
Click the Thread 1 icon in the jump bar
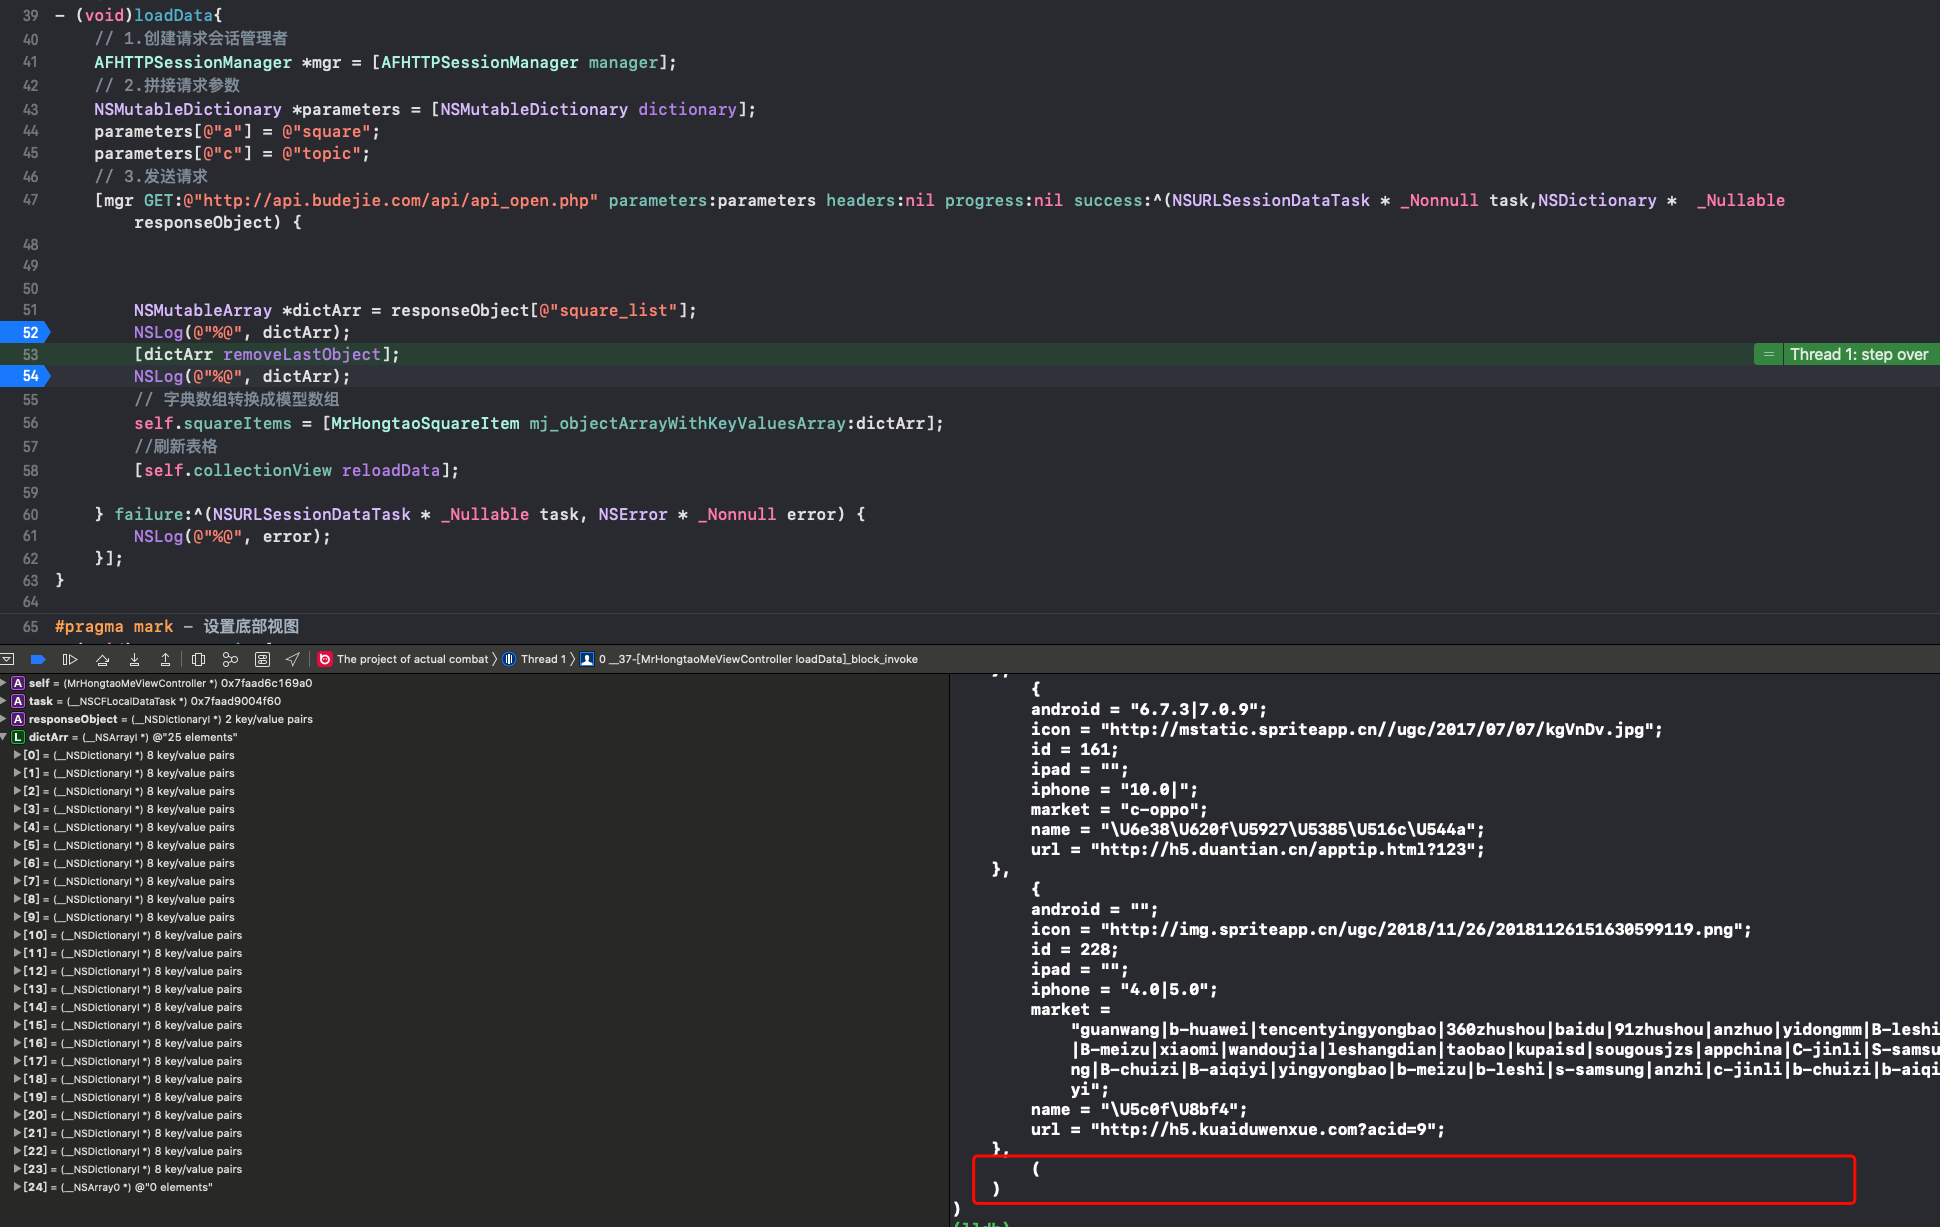(509, 659)
